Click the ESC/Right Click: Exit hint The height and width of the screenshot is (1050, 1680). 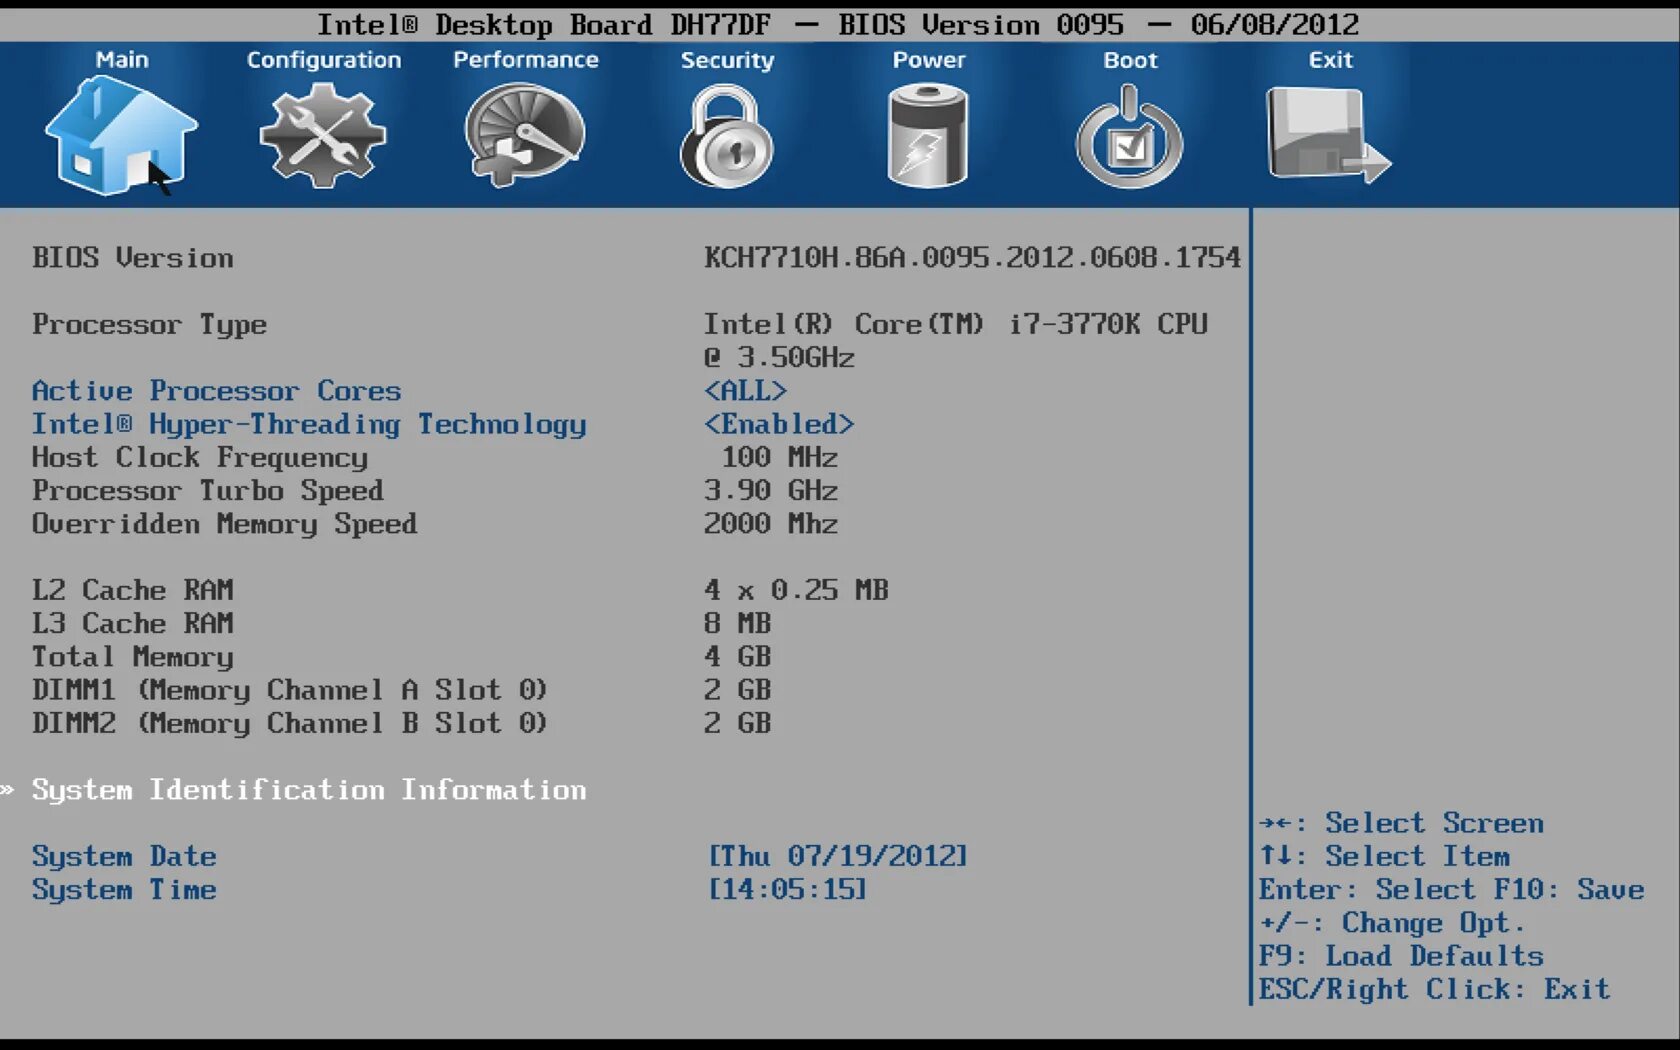pos(1435,989)
